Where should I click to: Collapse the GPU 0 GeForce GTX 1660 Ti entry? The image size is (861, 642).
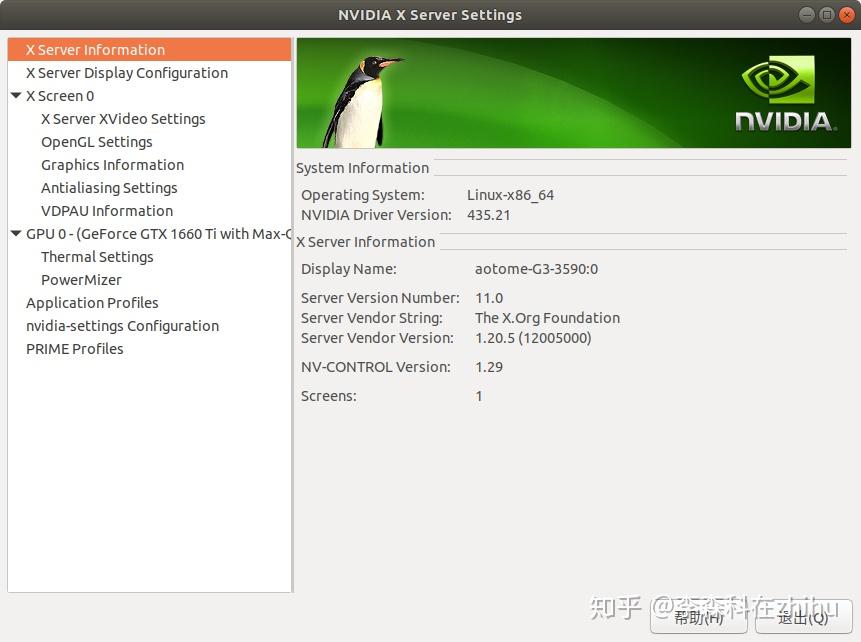16,233
